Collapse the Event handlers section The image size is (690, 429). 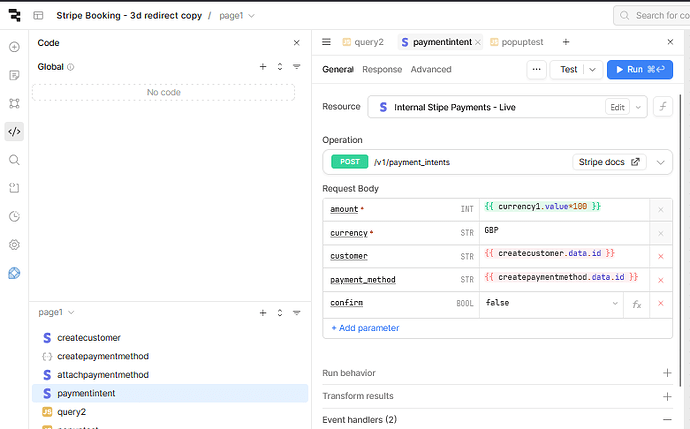[667, 420]
